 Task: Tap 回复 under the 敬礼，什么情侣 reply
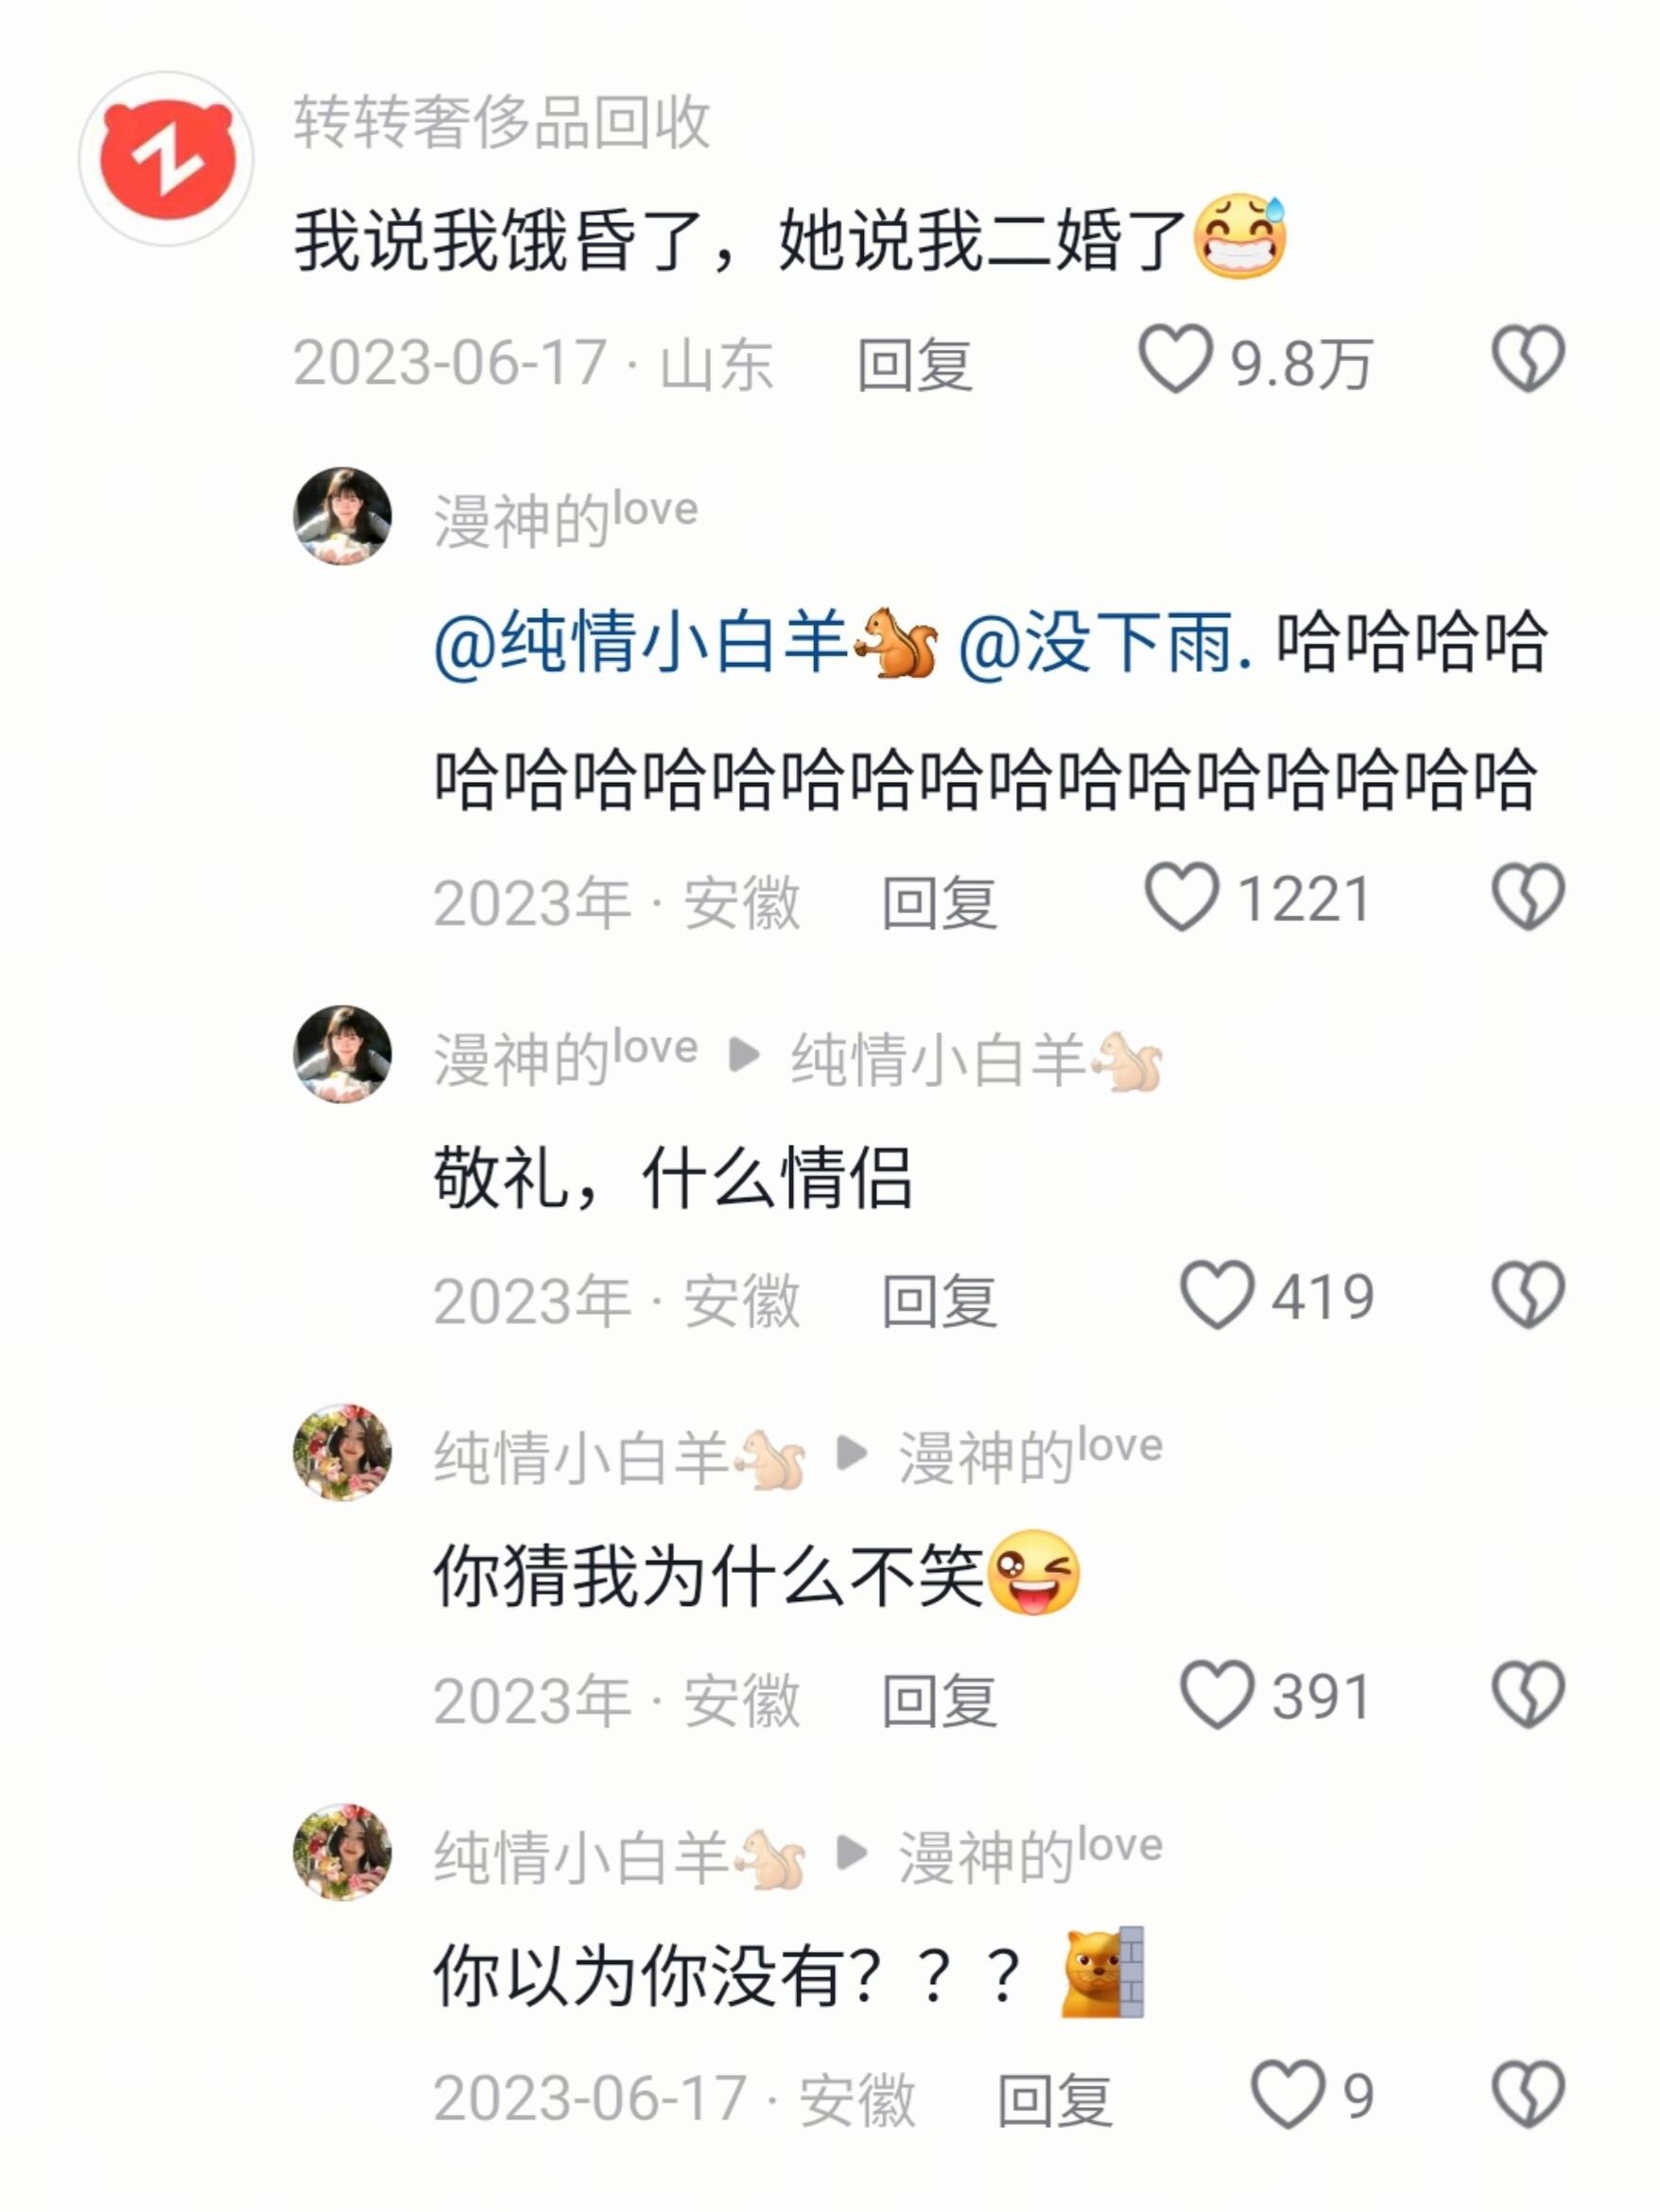pyautogui.click(x=939, y=1300)
